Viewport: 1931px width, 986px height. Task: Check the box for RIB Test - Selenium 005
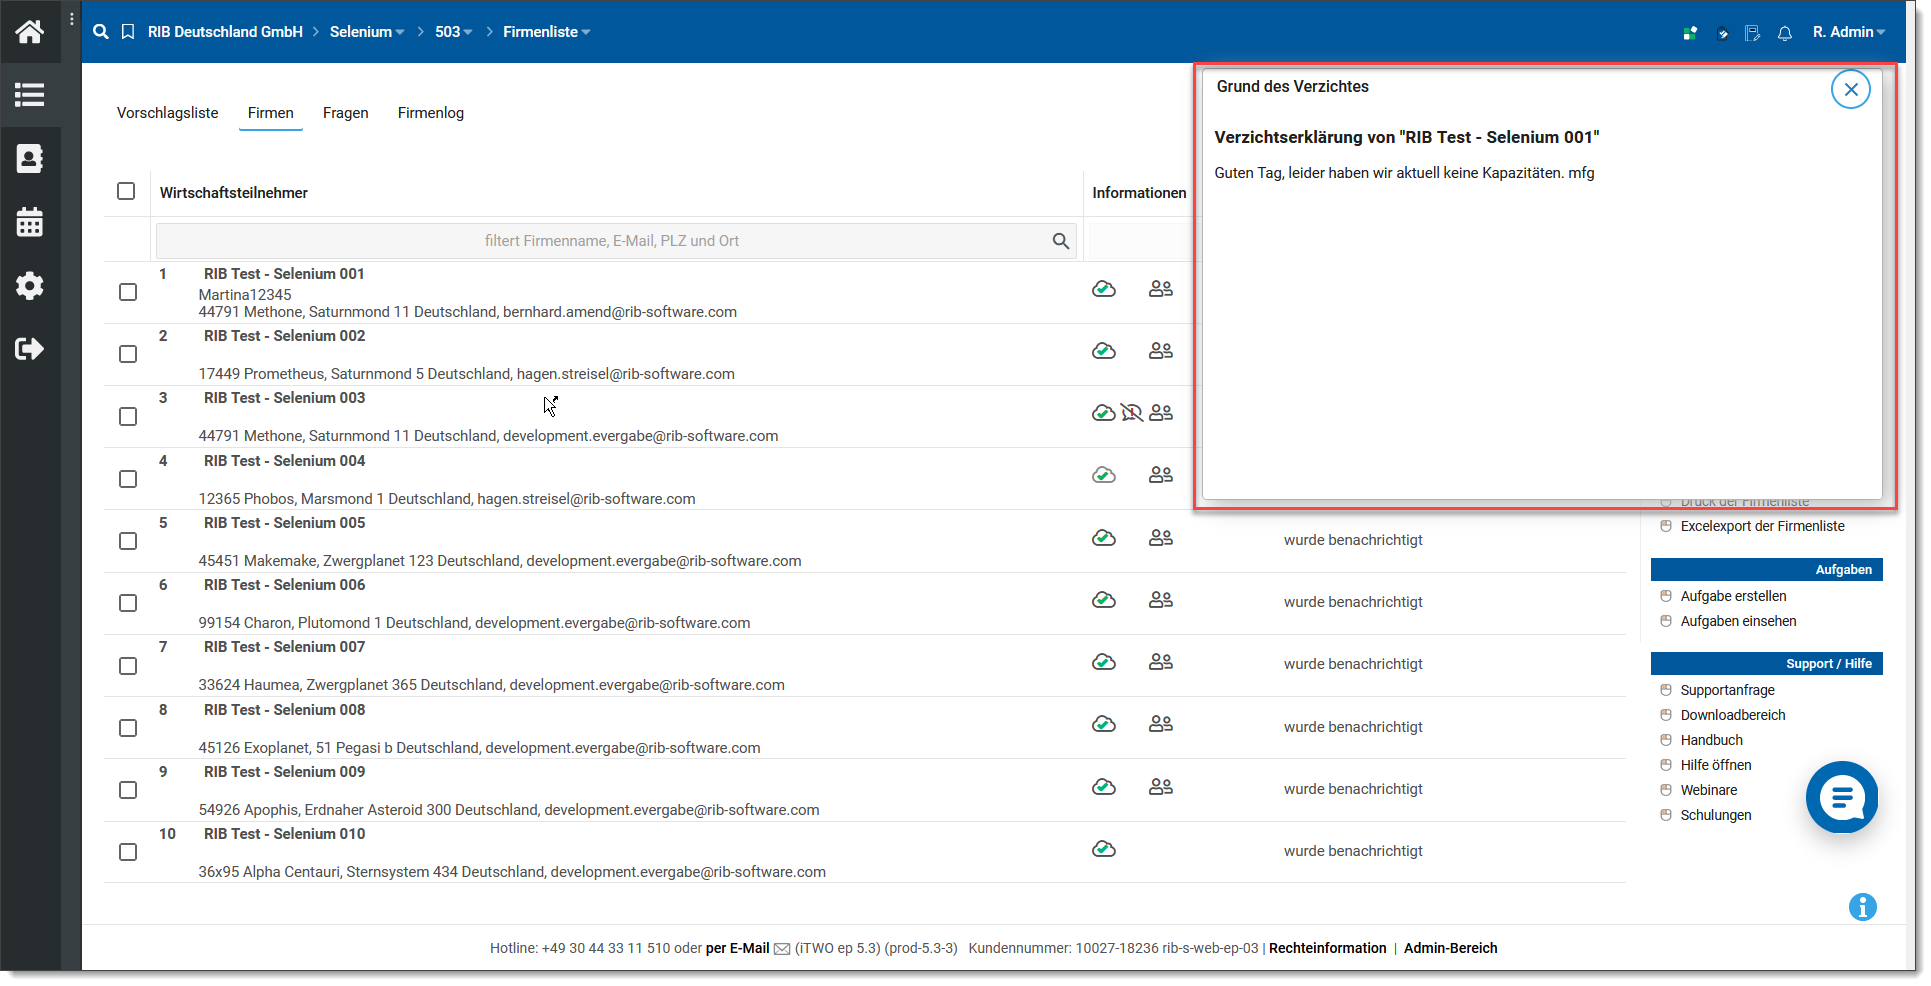[x=128, y=541]
